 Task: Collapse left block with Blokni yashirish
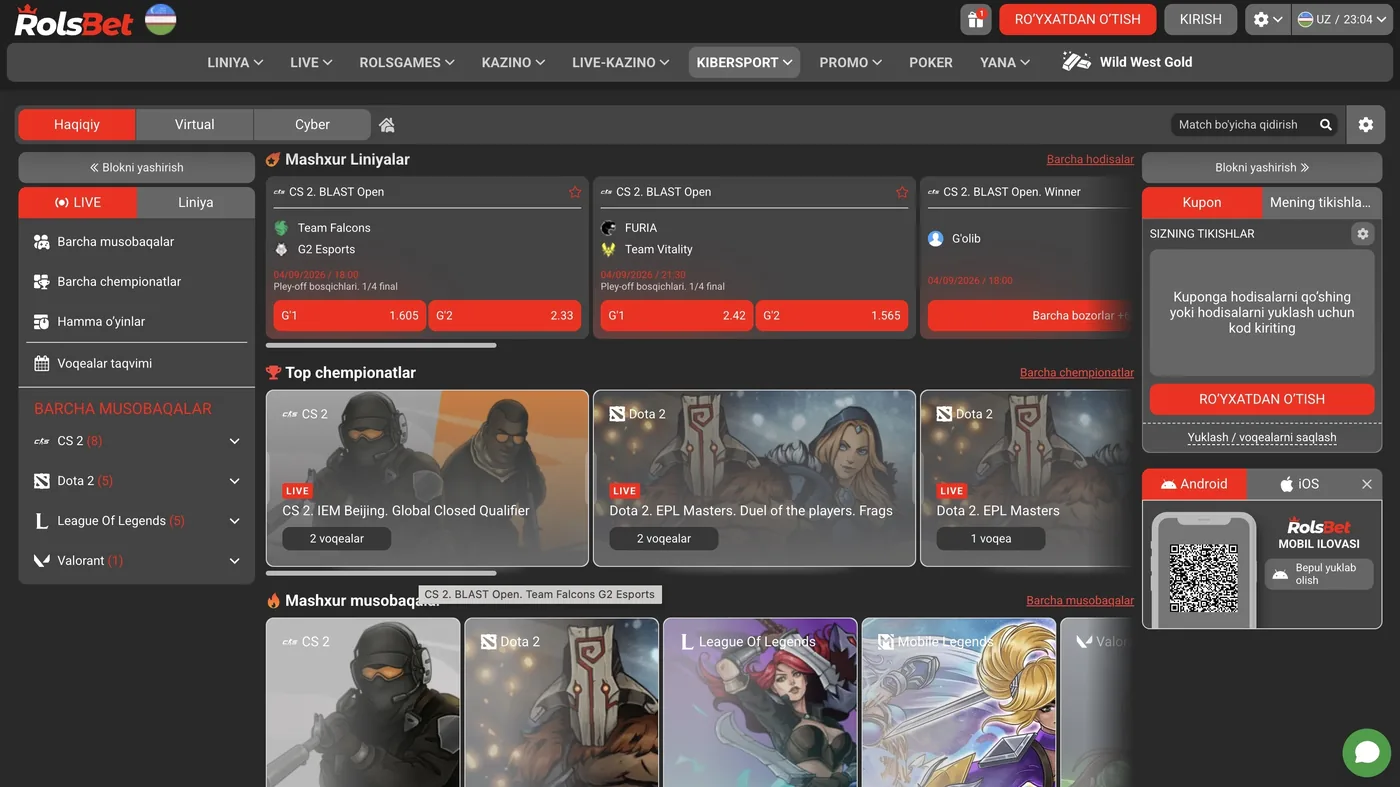(137, 168)
